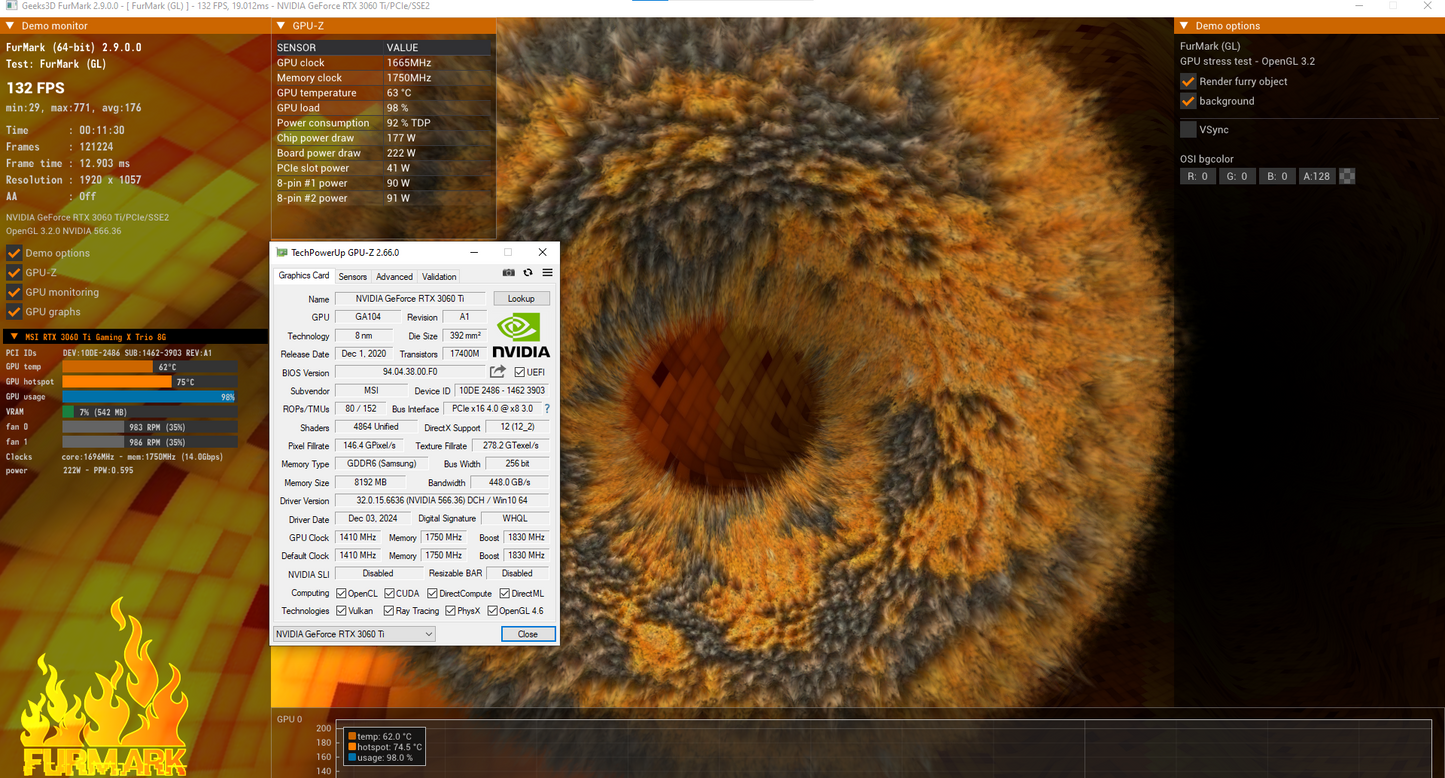Toggle the PhysX checkbox
The image size is (1445, 778).
(x=450, y=611)
